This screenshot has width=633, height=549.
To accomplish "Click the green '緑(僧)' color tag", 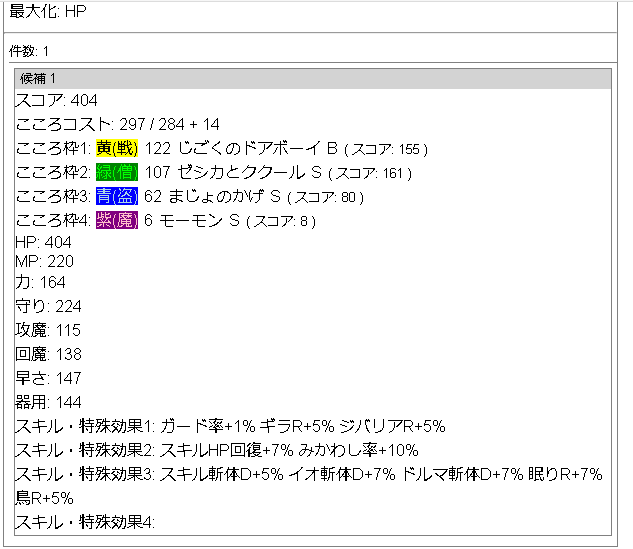I will [117, 172].
